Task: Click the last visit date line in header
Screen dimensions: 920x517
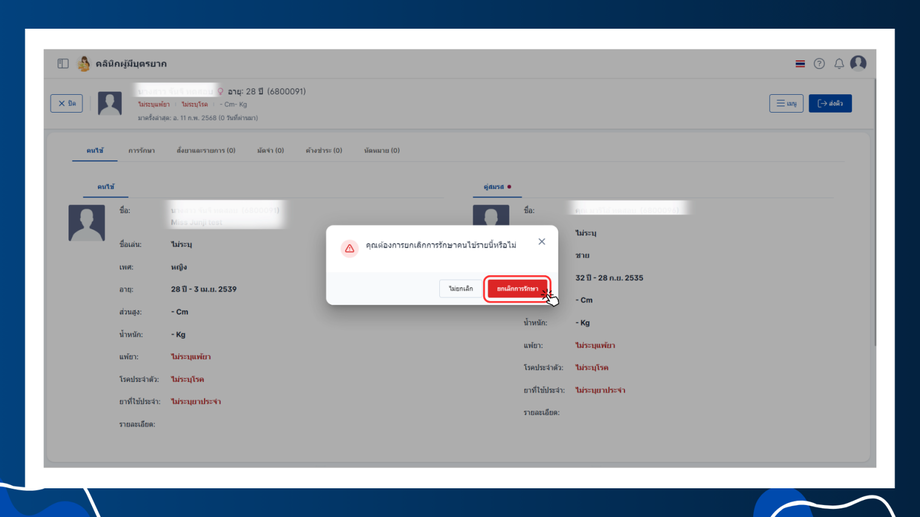Action: coord(198,118)
